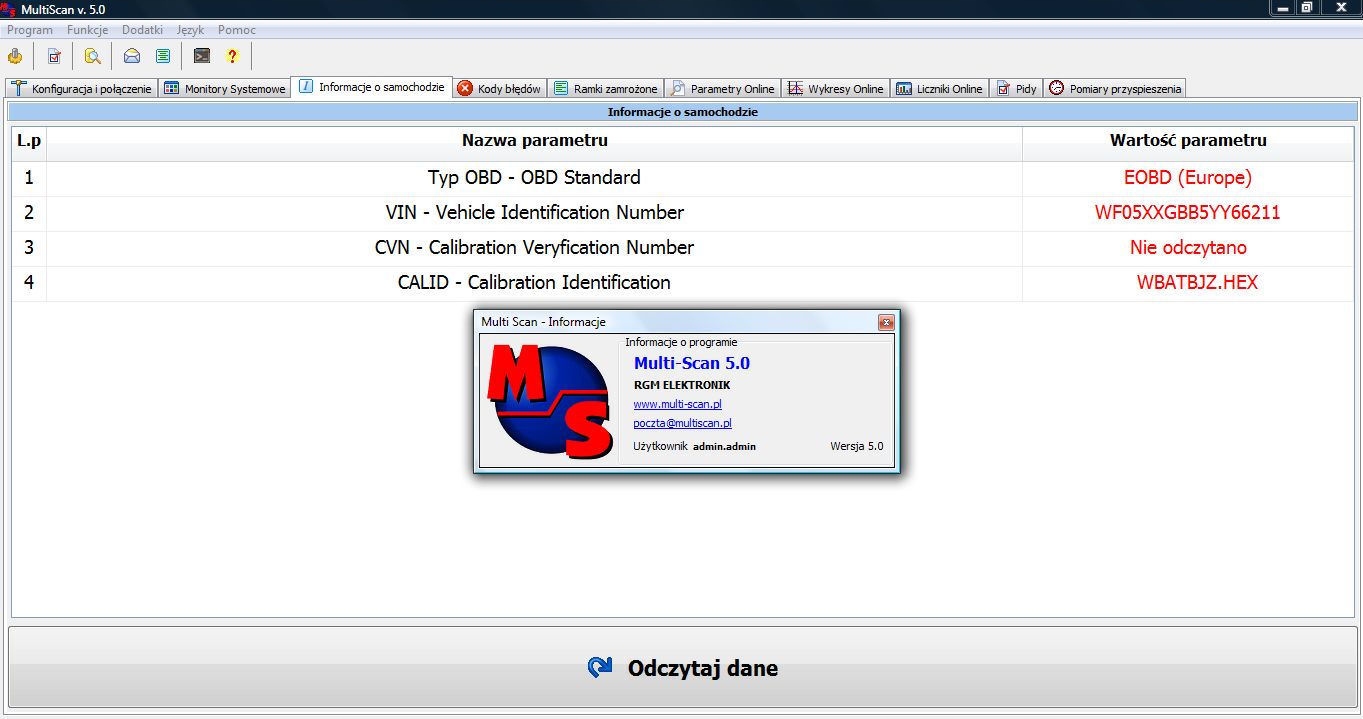Click the refresh arrow icon beside Odczytaj dane
Image resolution: width=1363 pixels, height=719 pixels.
pyautogui.click(x=600, y=668)
